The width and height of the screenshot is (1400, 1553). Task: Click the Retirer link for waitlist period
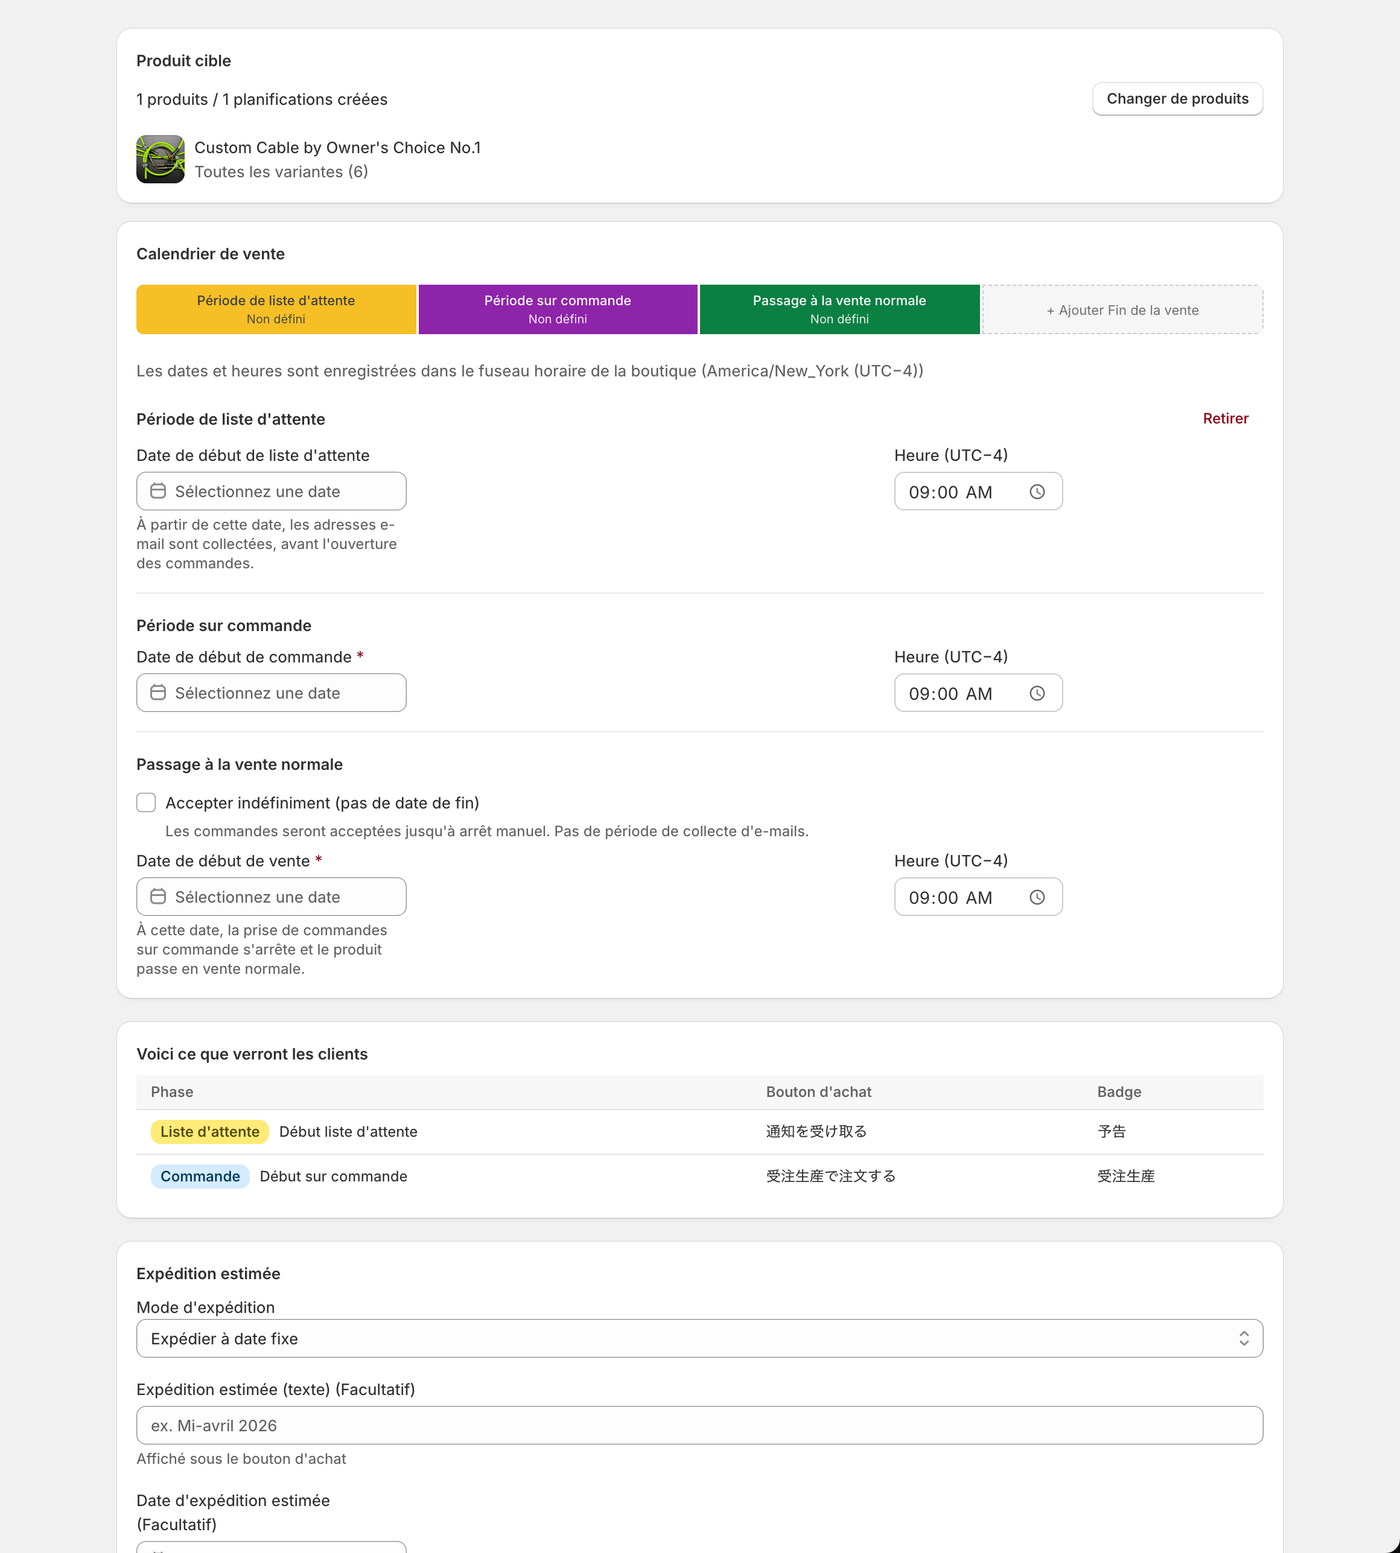(1225, 419)
